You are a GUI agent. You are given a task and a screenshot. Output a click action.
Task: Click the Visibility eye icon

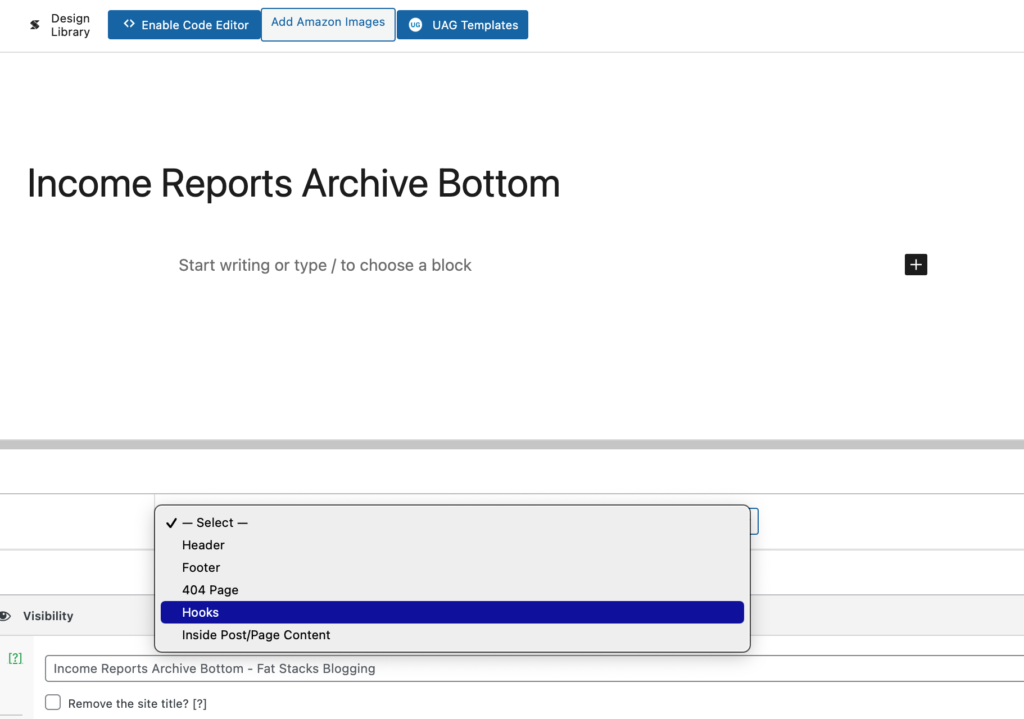[5, 616]
